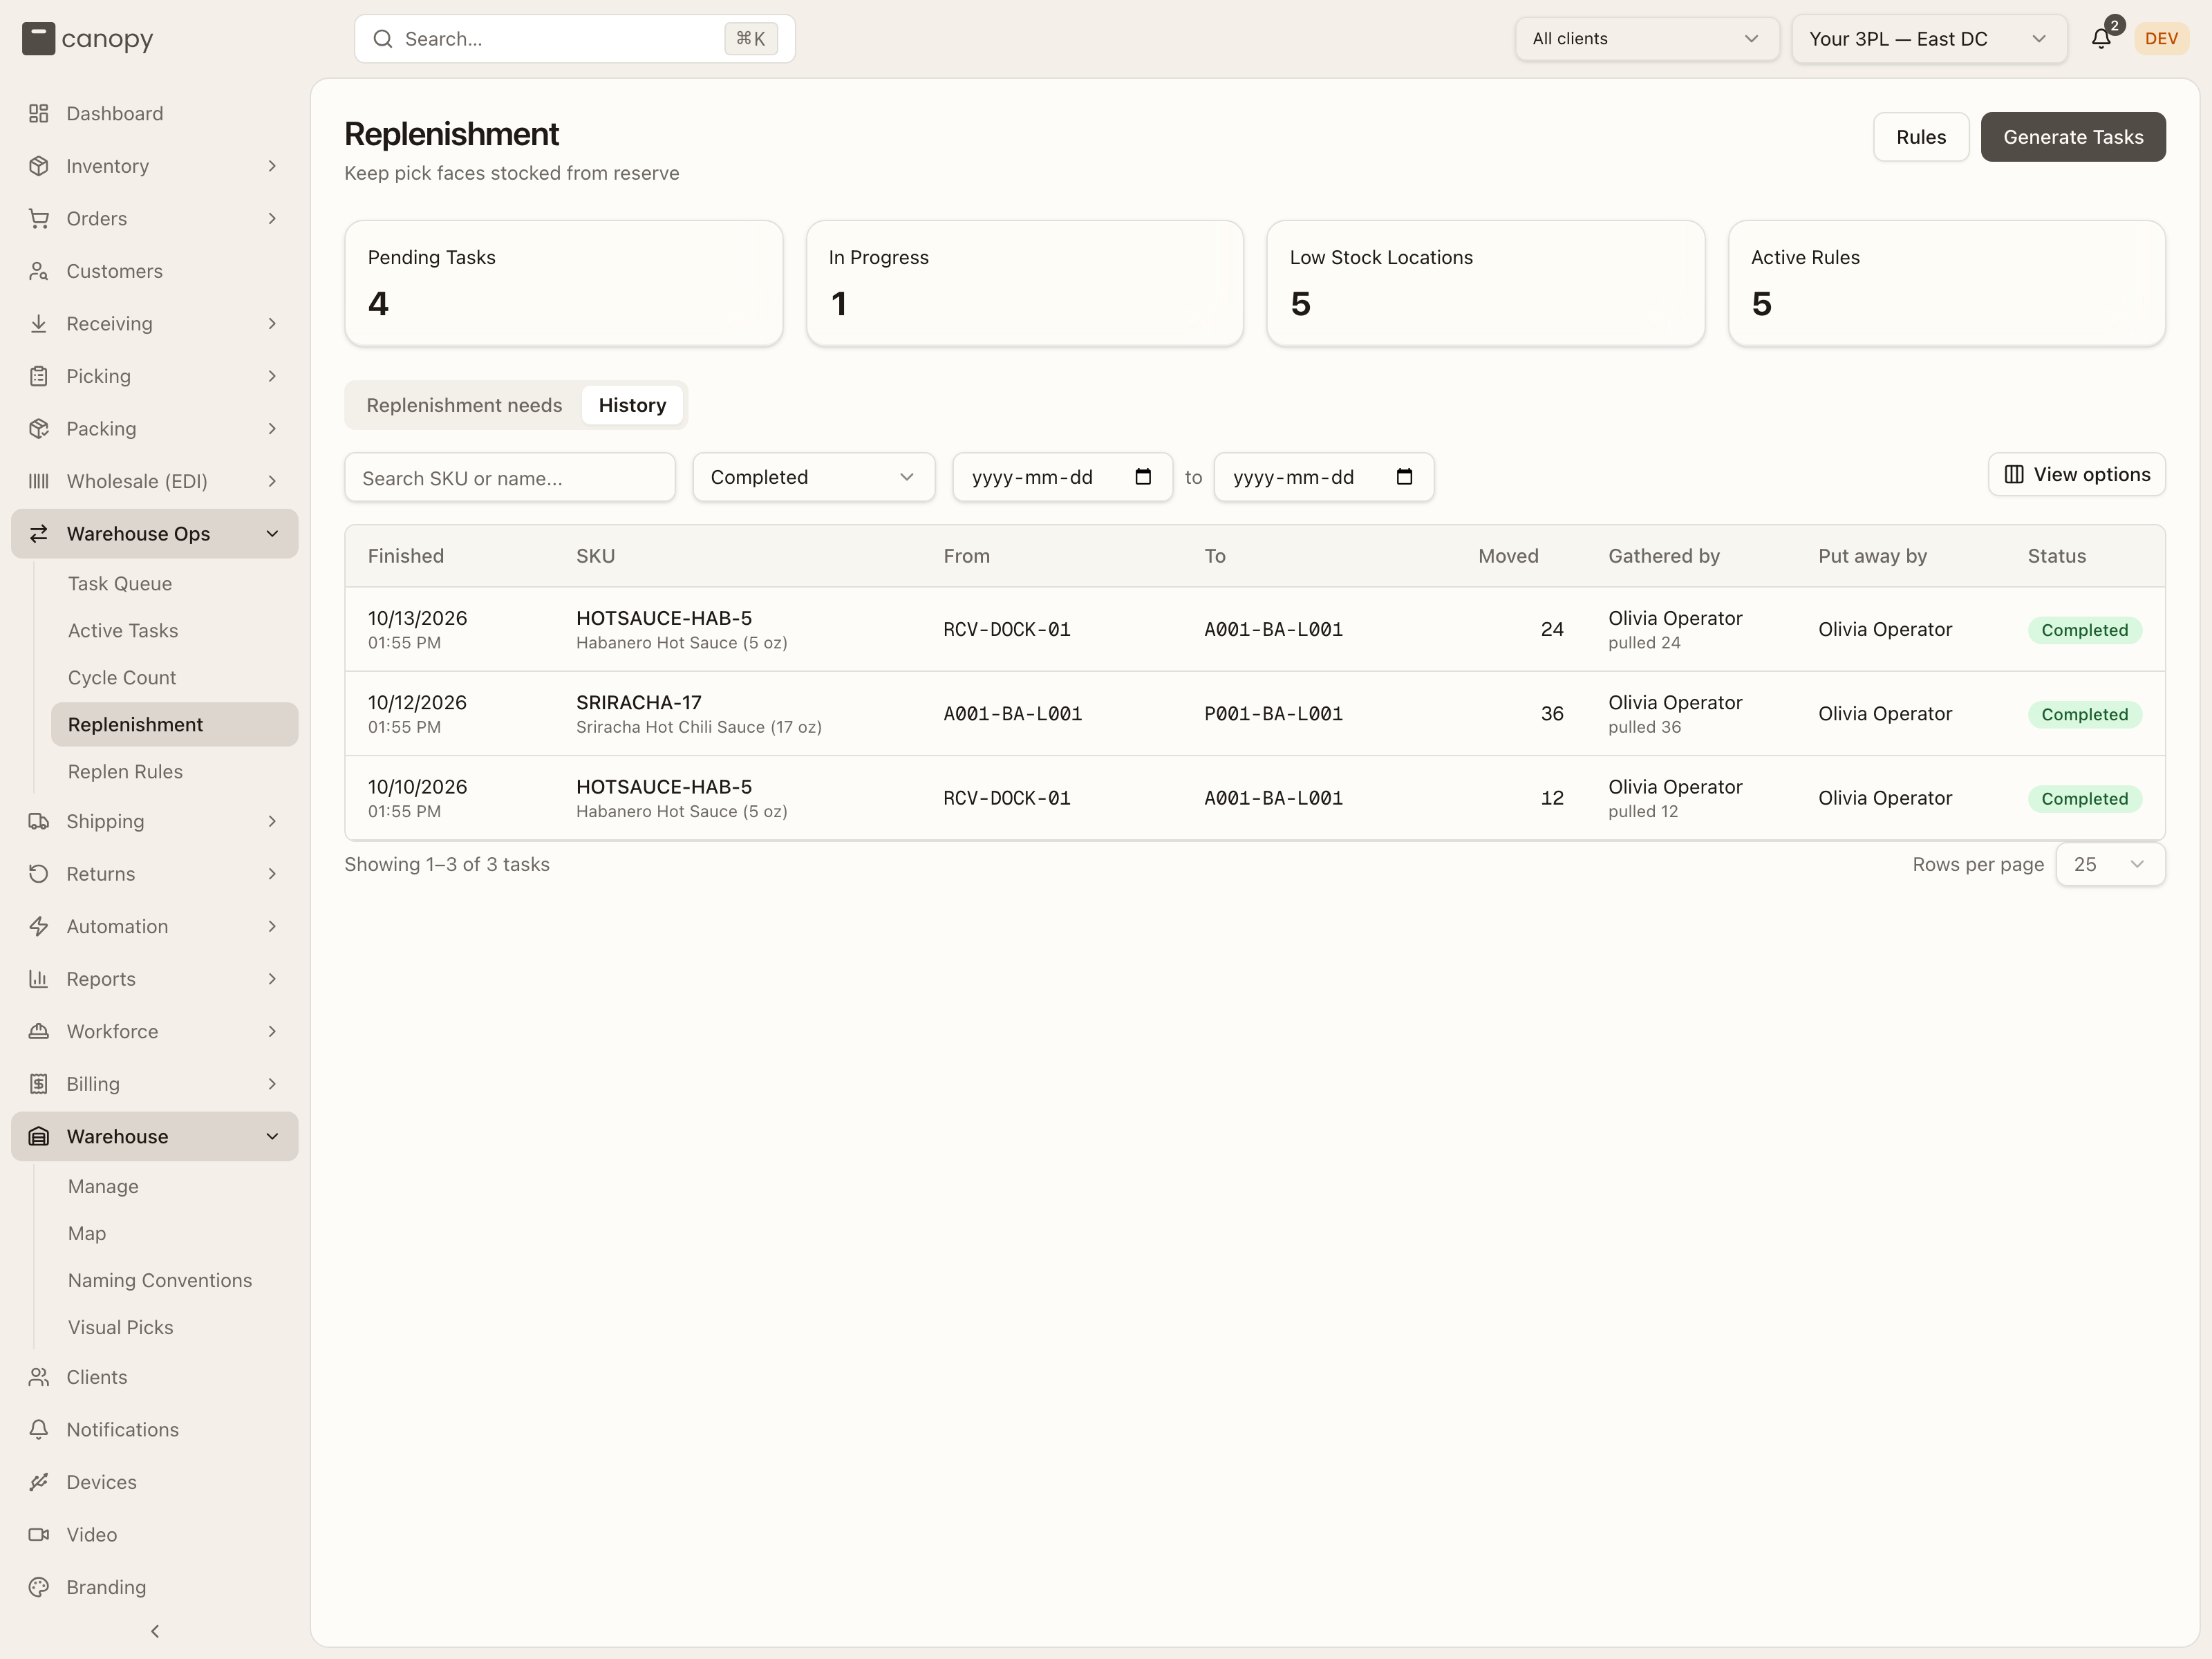The width and height of the screenshot is (2212, 1659).
Task: Click the Warehouse building icon
Action: point(39,1136)
